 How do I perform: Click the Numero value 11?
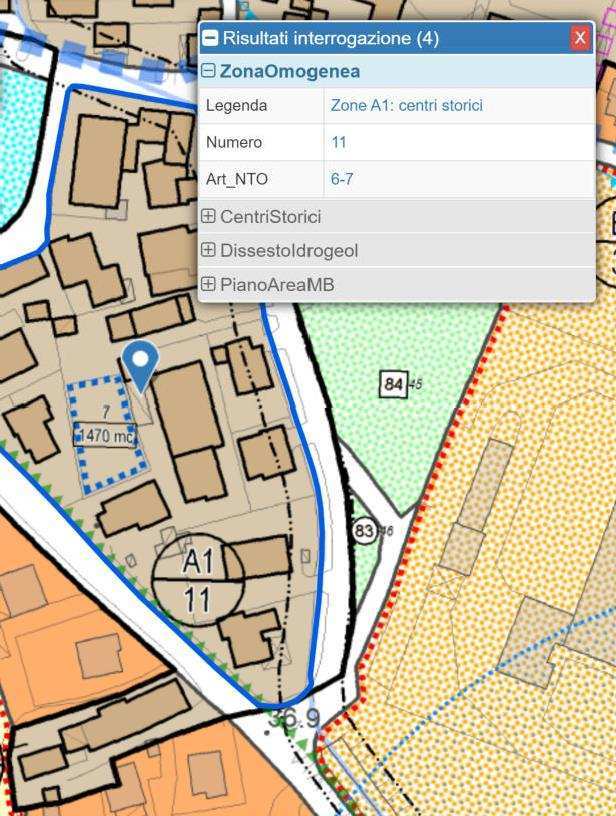tap(339, 142)
